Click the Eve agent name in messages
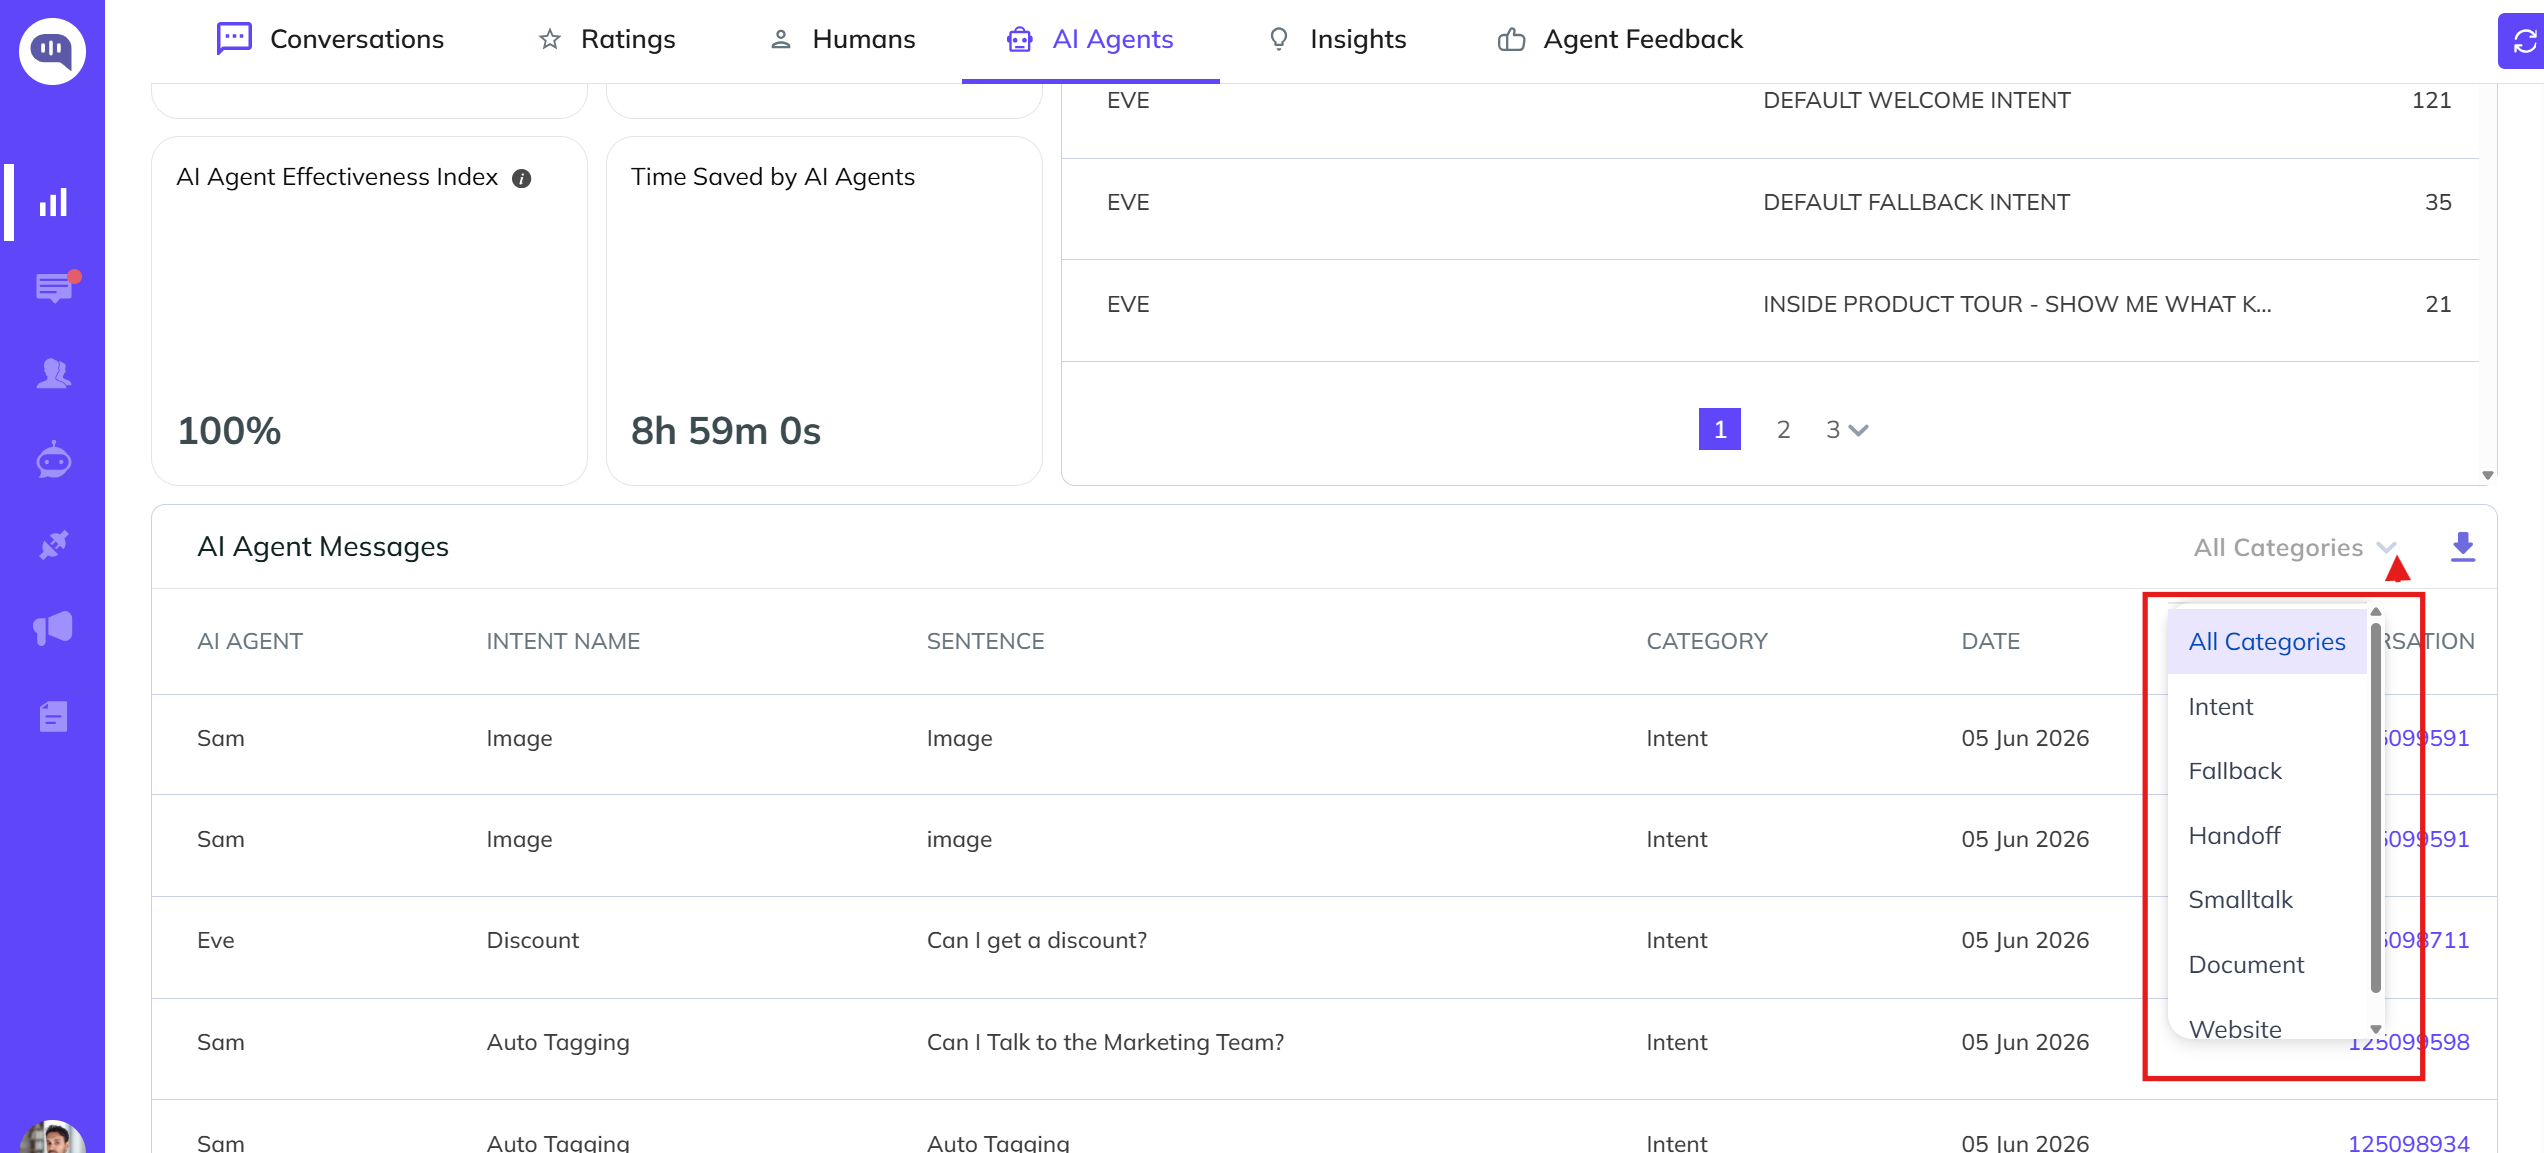This screenshot has width=2544, height=1153. click(216, 940)
